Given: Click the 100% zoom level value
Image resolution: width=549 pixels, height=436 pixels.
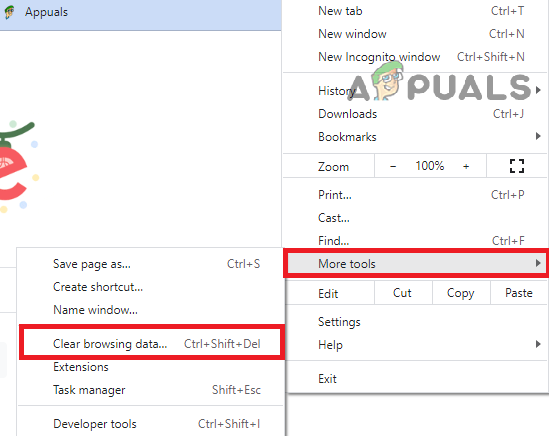Looking at the screenshot, I should [430, 166].
